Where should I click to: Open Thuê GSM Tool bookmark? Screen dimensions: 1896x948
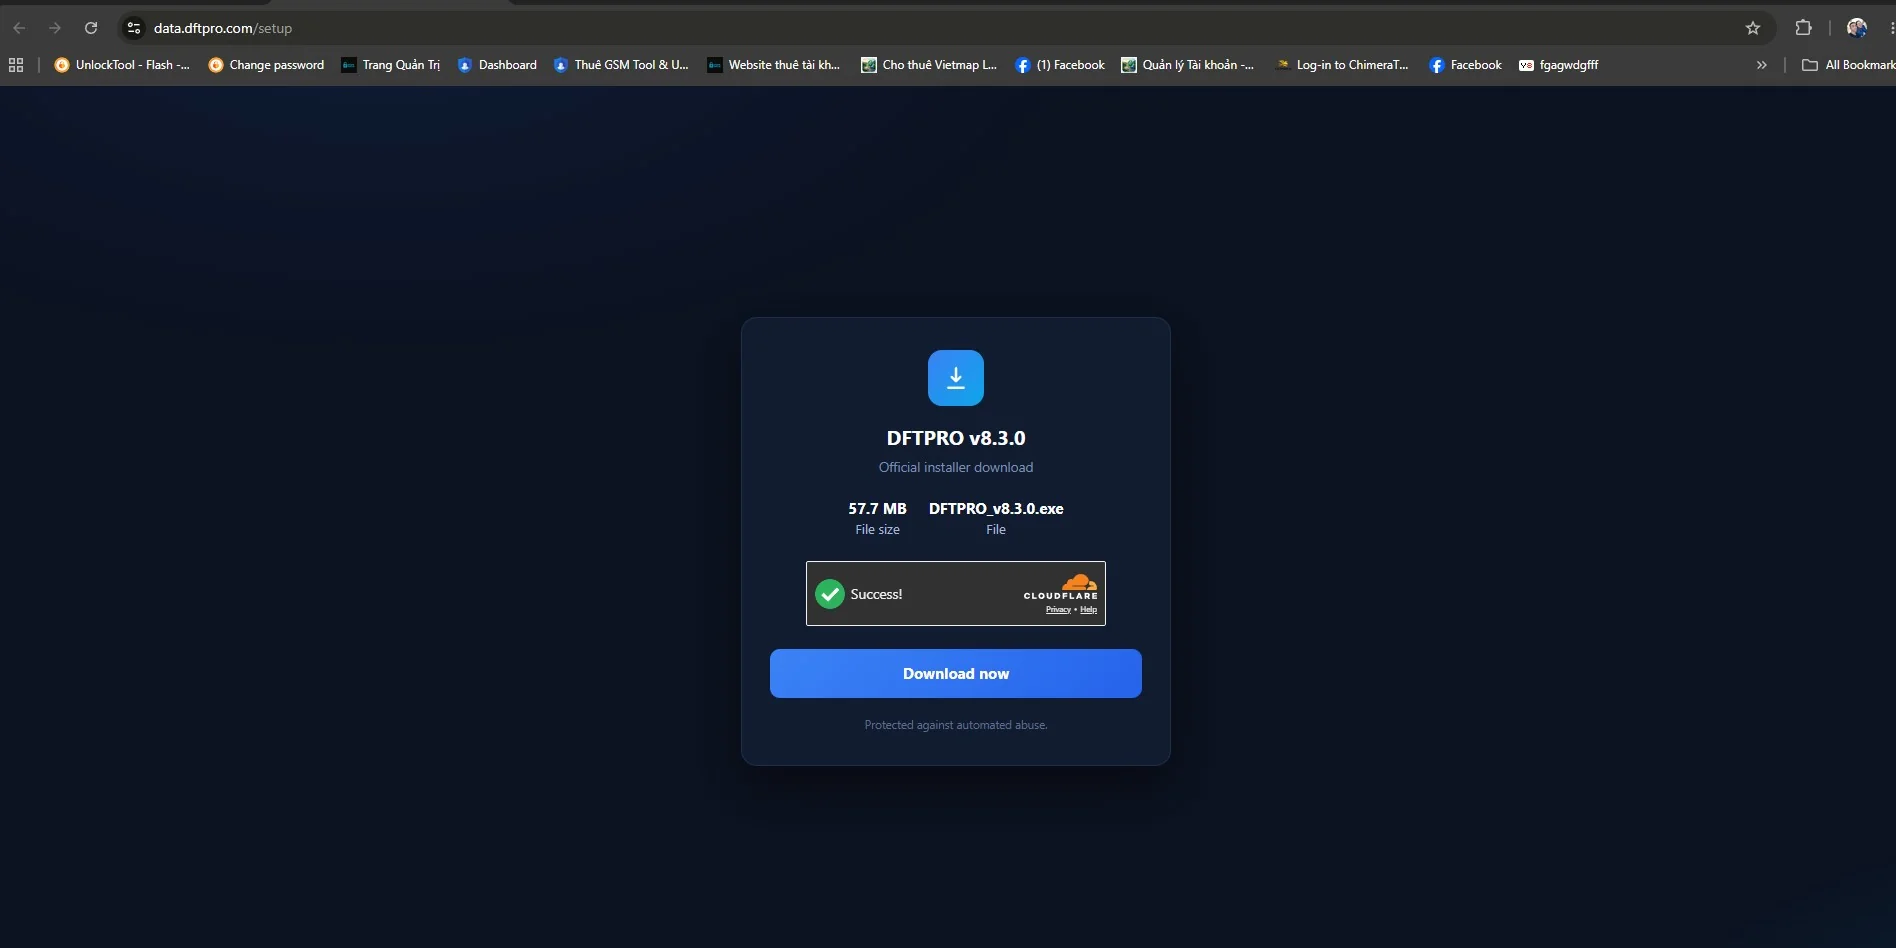(621, 65)
